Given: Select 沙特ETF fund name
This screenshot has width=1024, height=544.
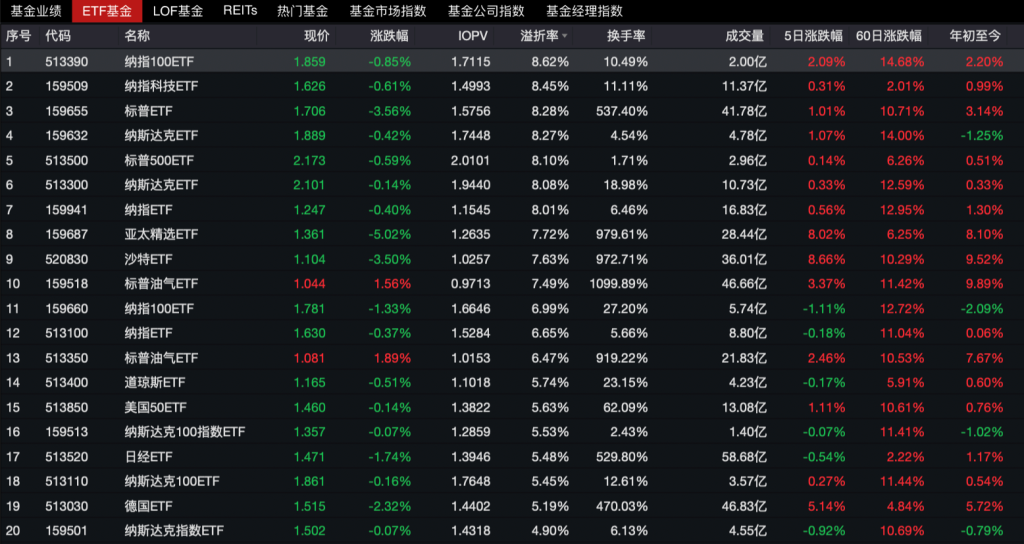Looking at the screenshot, I should [x=149, y=259].
